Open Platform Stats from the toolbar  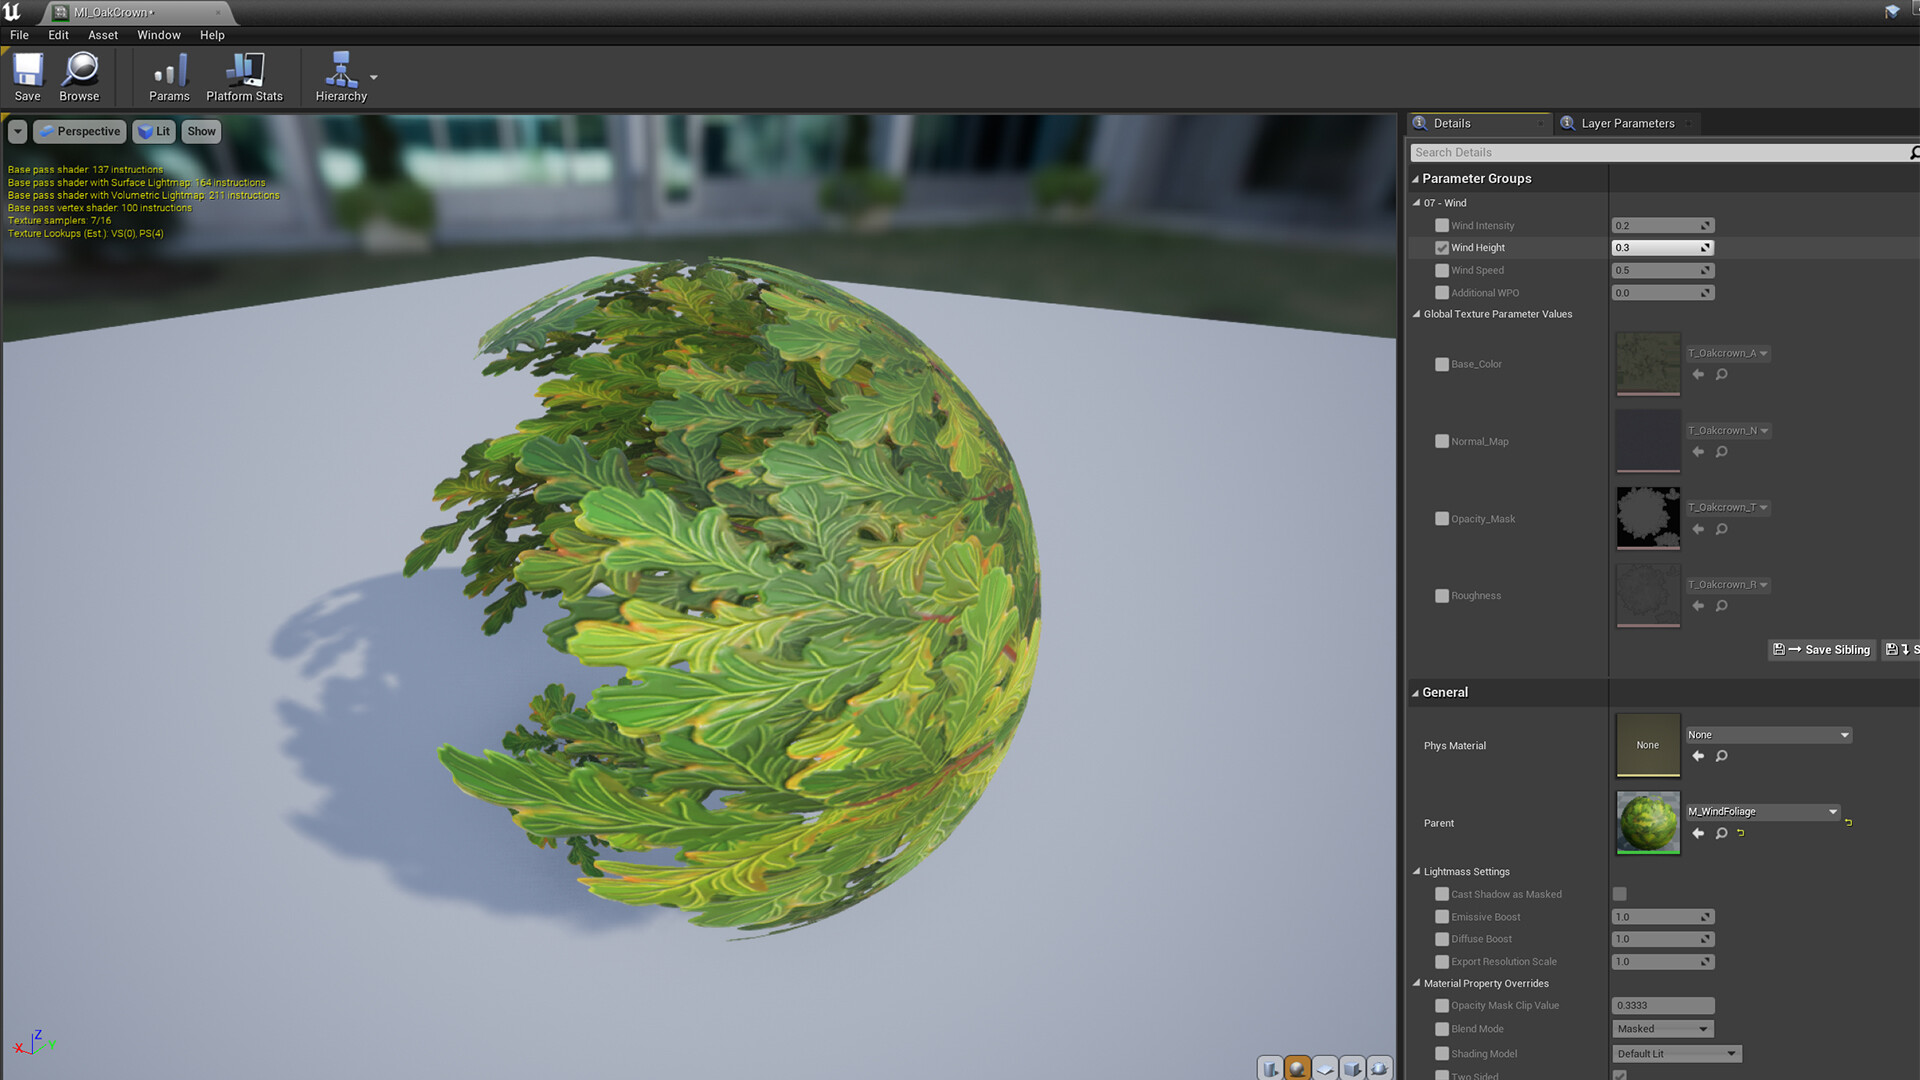click(244, 75)
